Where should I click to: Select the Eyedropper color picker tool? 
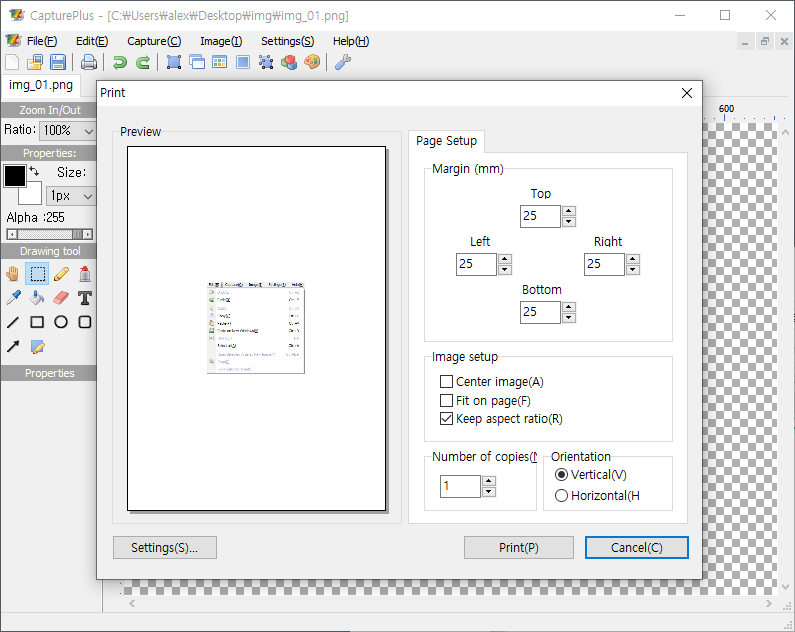click(x=13, y=298)
